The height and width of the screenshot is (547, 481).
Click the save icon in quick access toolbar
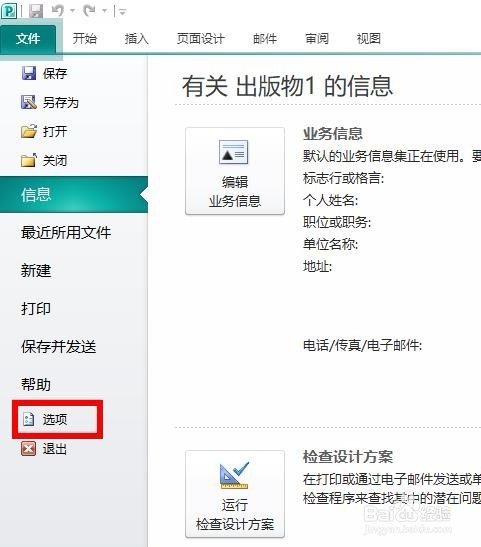36,11
